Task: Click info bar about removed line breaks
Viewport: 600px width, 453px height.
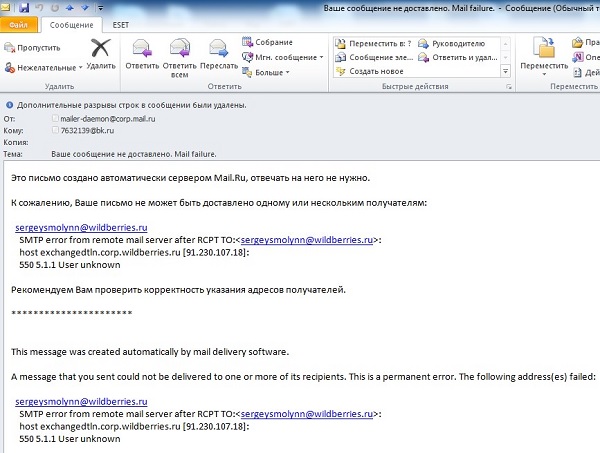Action: 132,105
